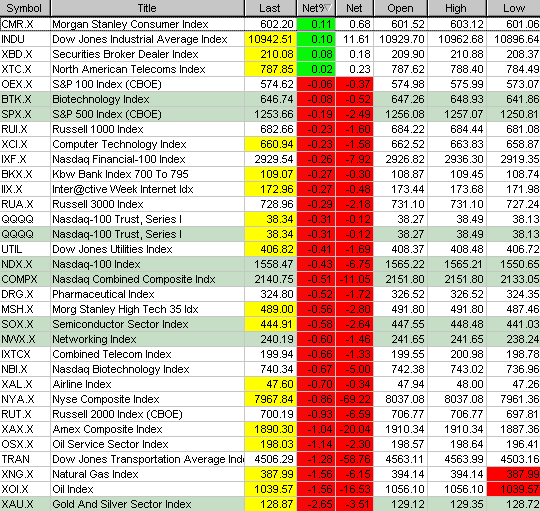Select the Gold And Silver Sector Index row
Image resolution: width=540 pixels, height=511 pixels.
[270, 504]
